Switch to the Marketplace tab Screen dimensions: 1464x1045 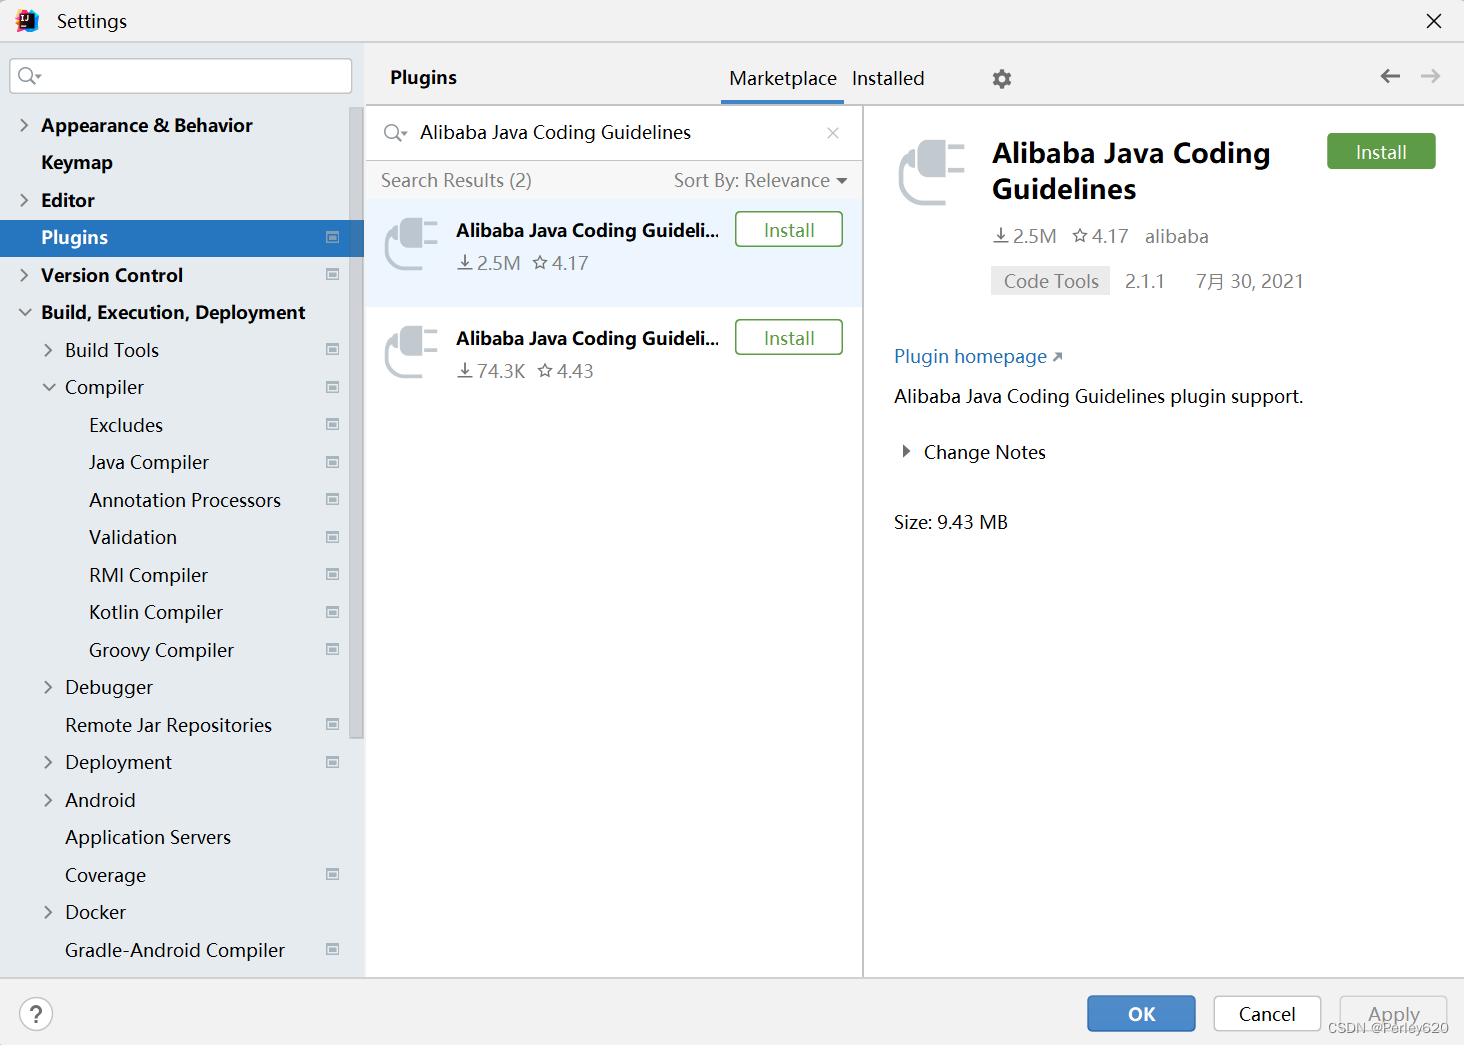(x=783, y=78)
